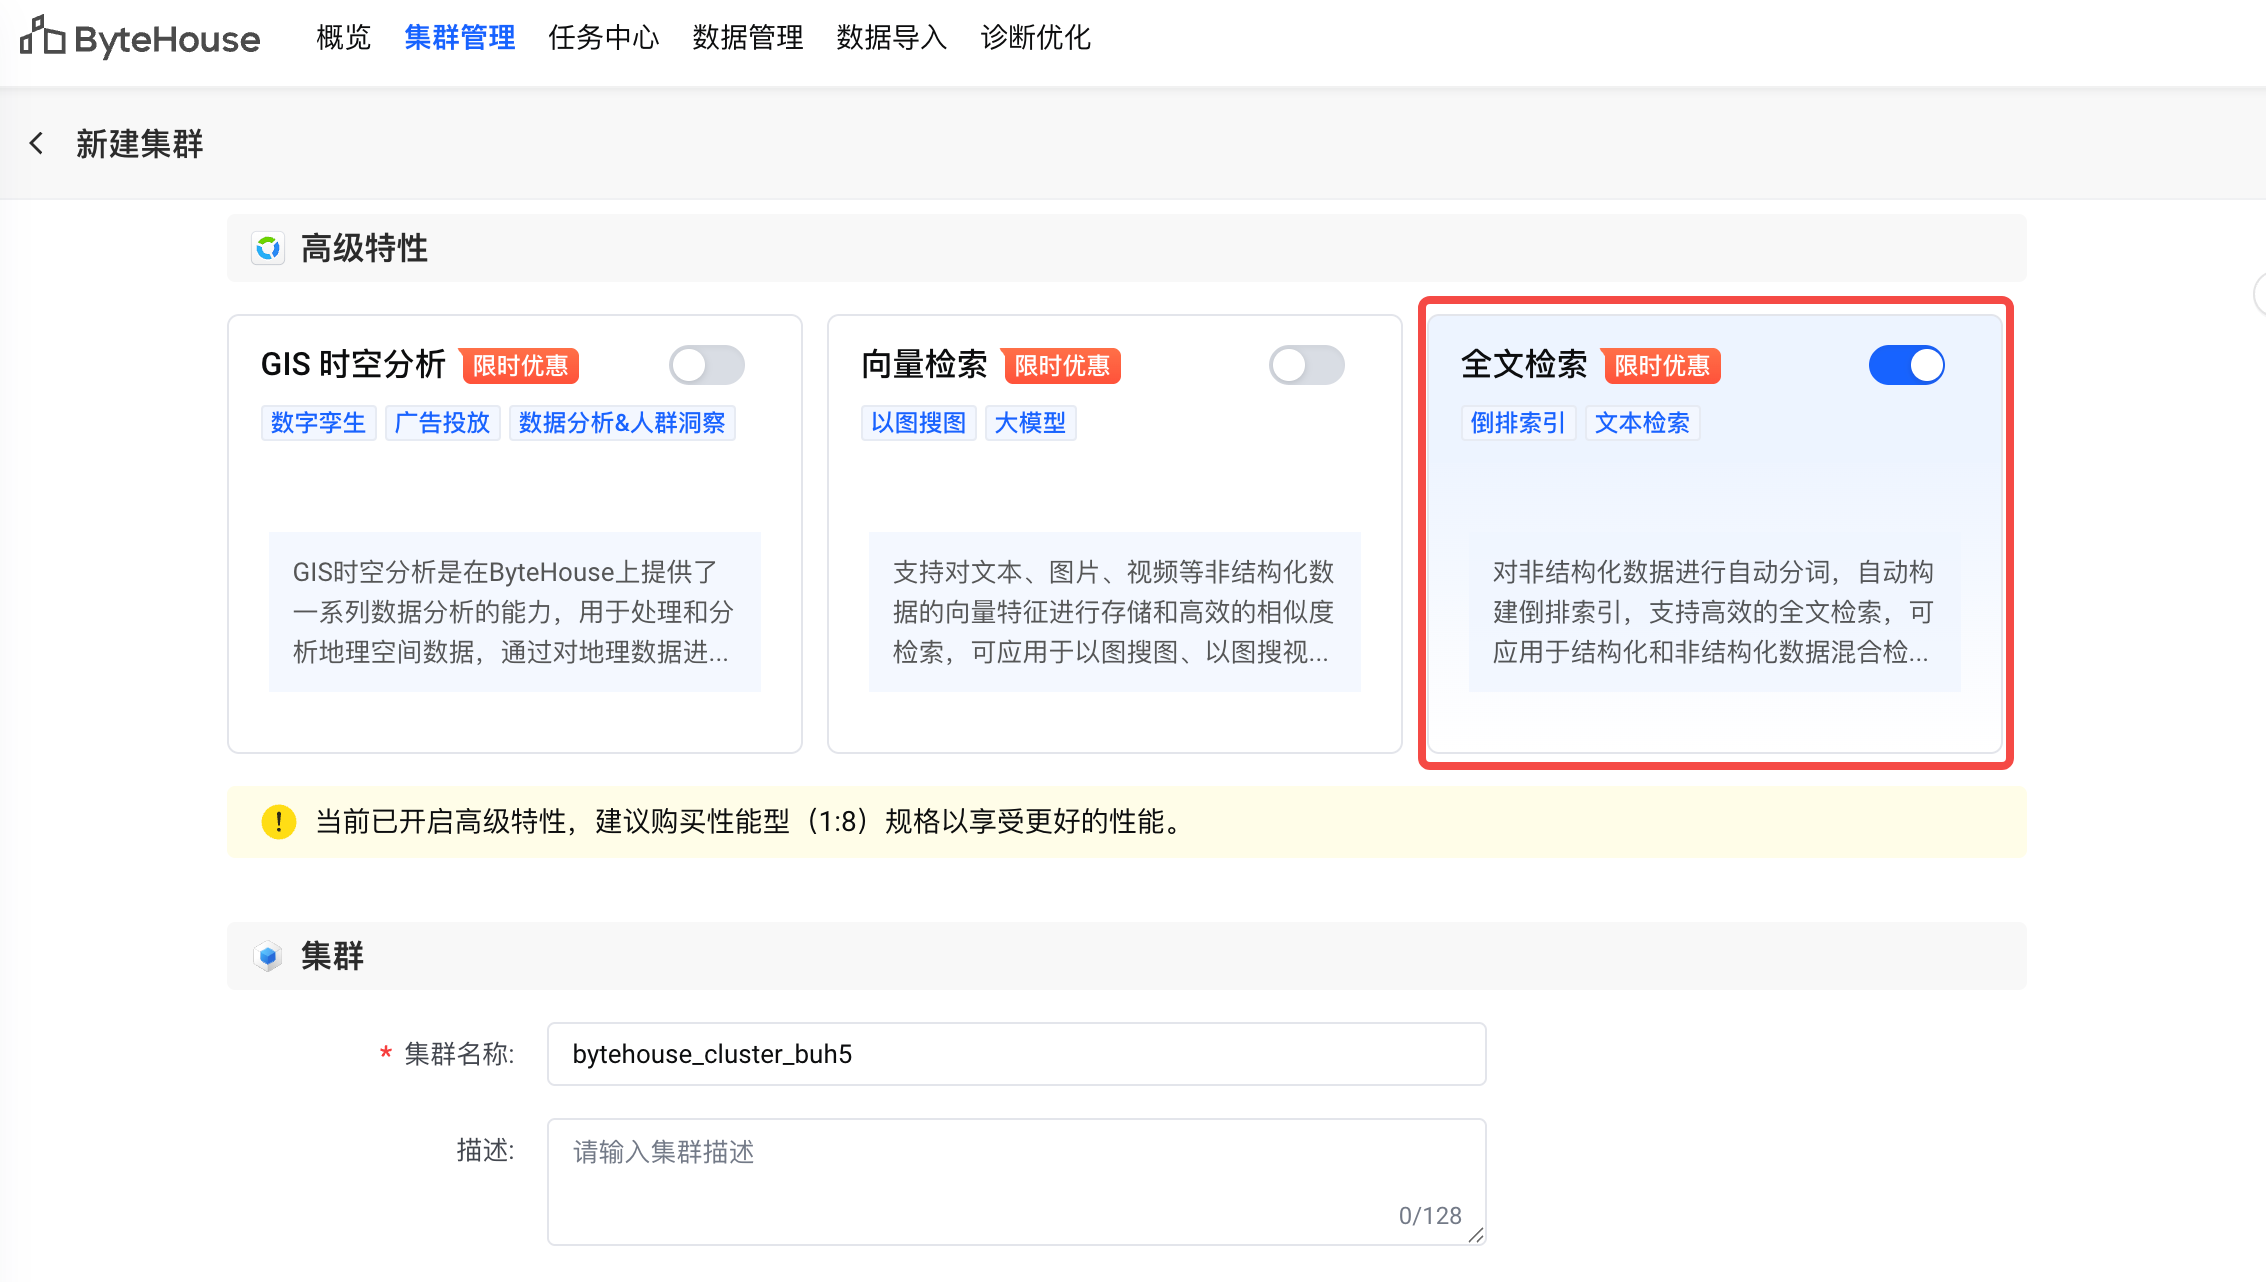Viewport: 2266px width, 1282px height.
Task: Click the 高级特性 section icon
Action: (x=268, y=248)
